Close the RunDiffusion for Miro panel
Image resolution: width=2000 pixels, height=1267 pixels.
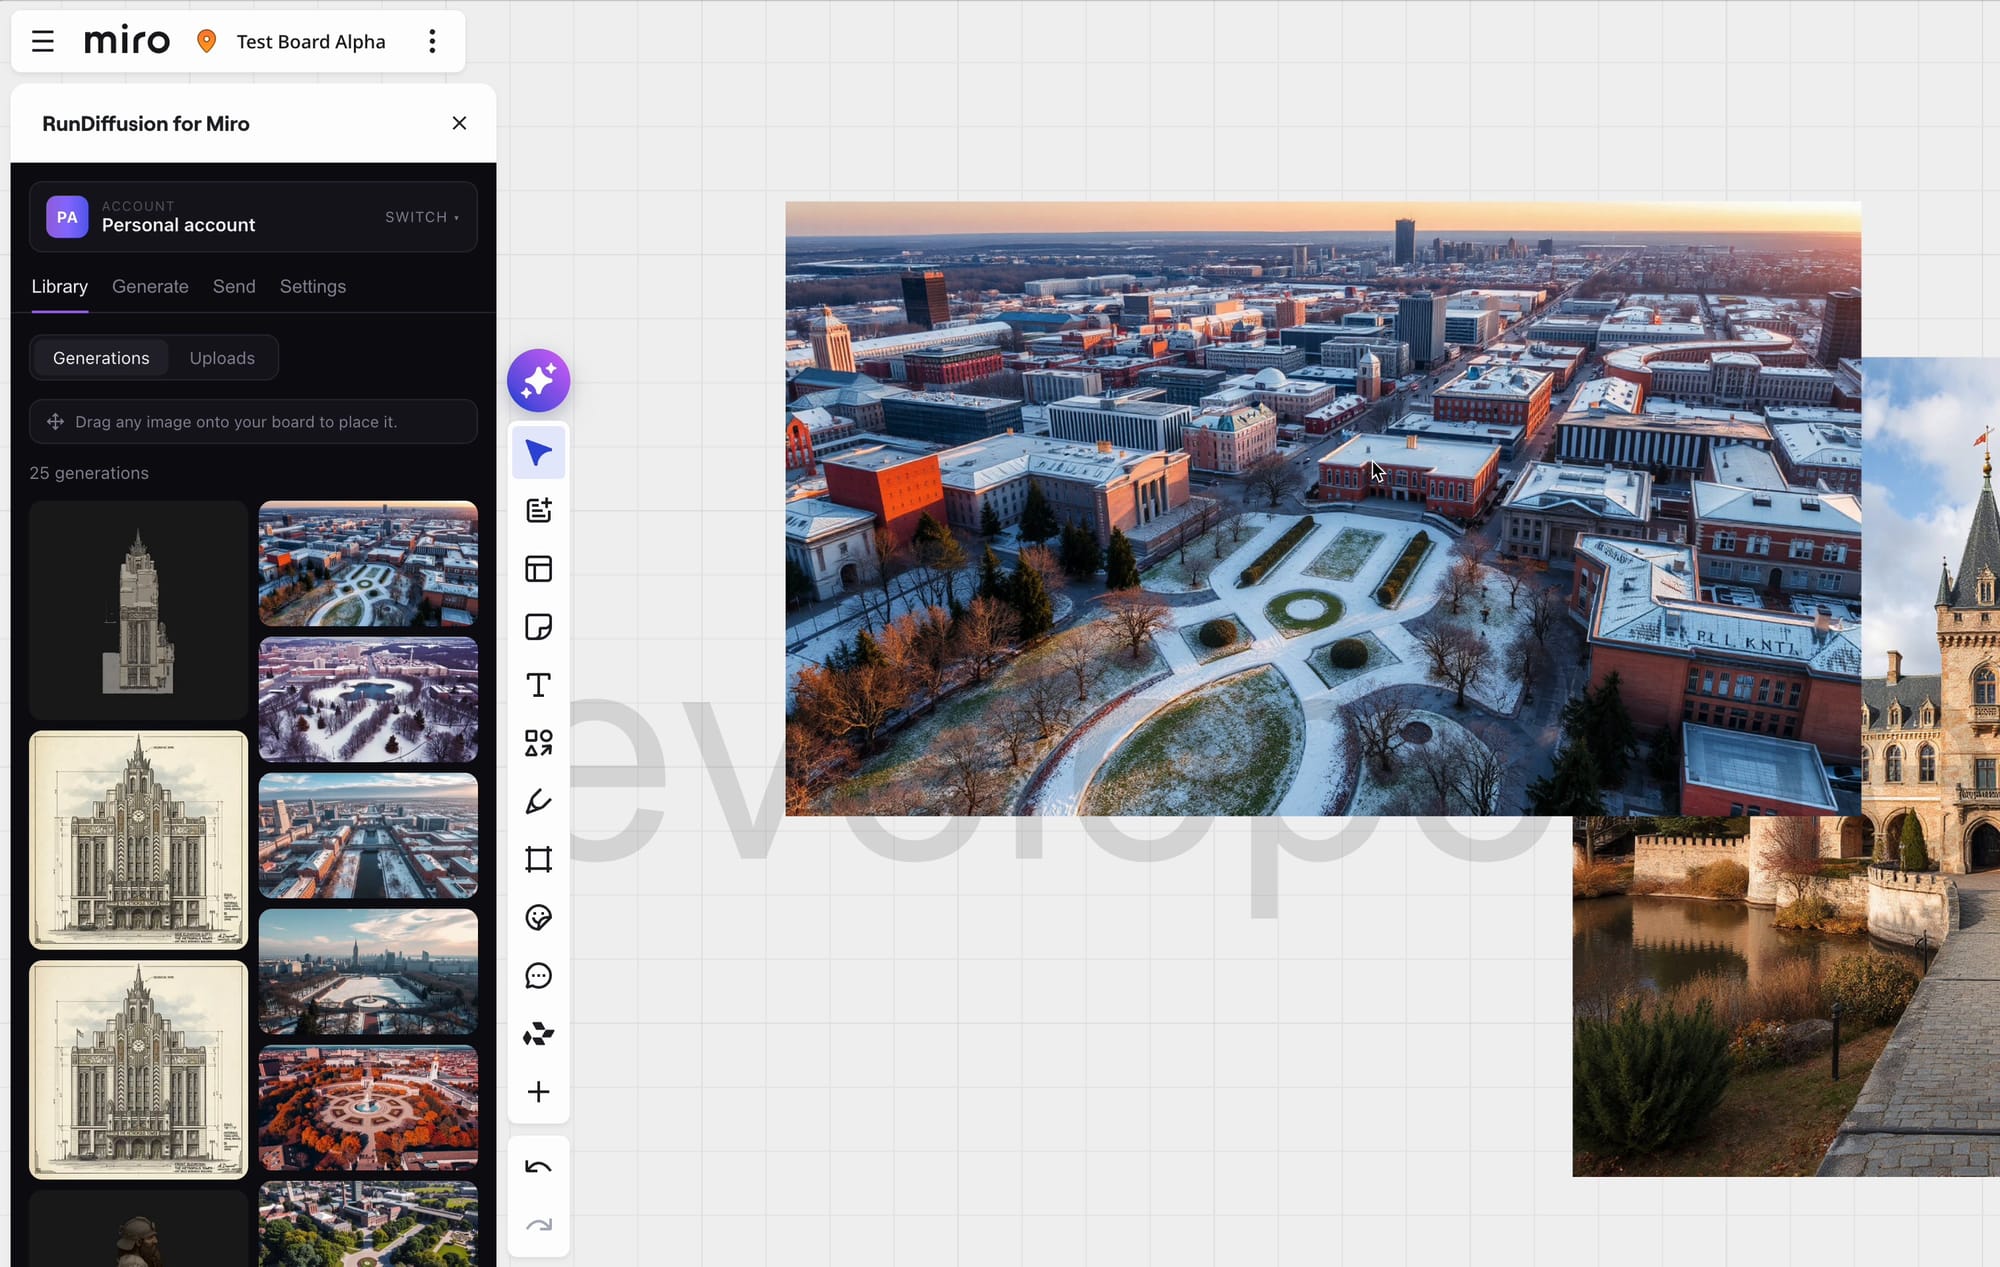(x=459, y=123)
